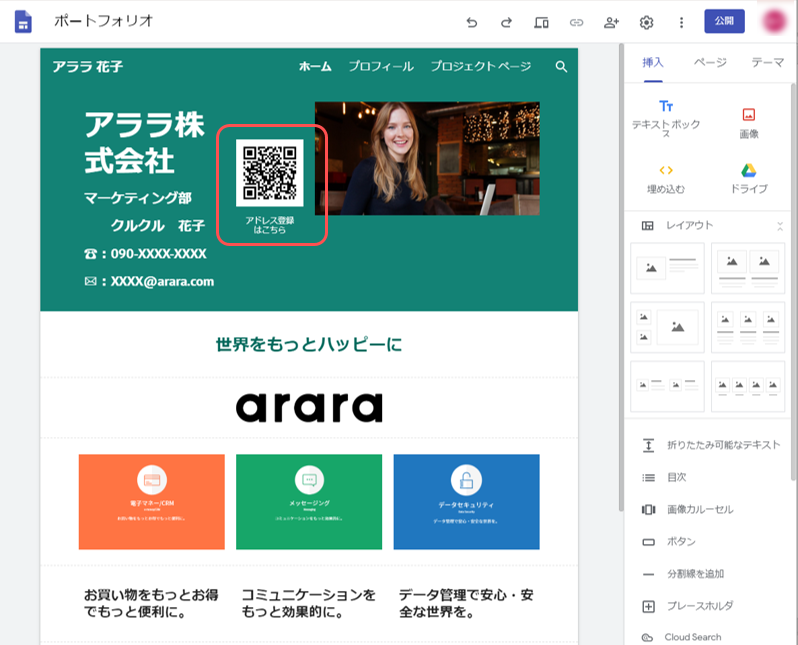Choose the two images with captions layout
Viewport: 798px width, 645px height.
coord(748,268)
